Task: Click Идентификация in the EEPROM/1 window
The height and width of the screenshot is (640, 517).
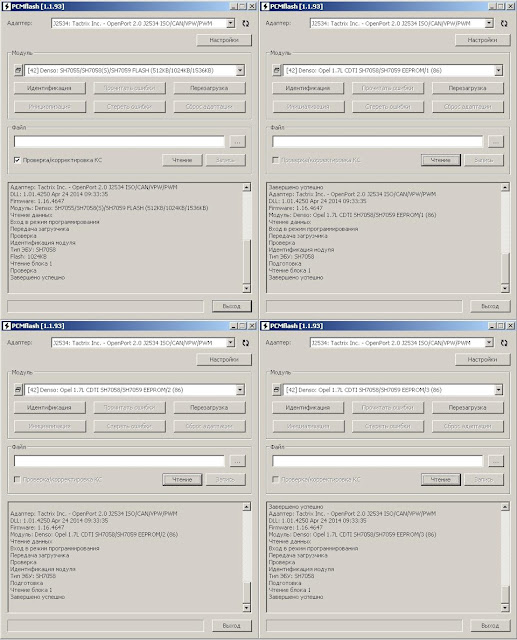Action: [308, 88]
